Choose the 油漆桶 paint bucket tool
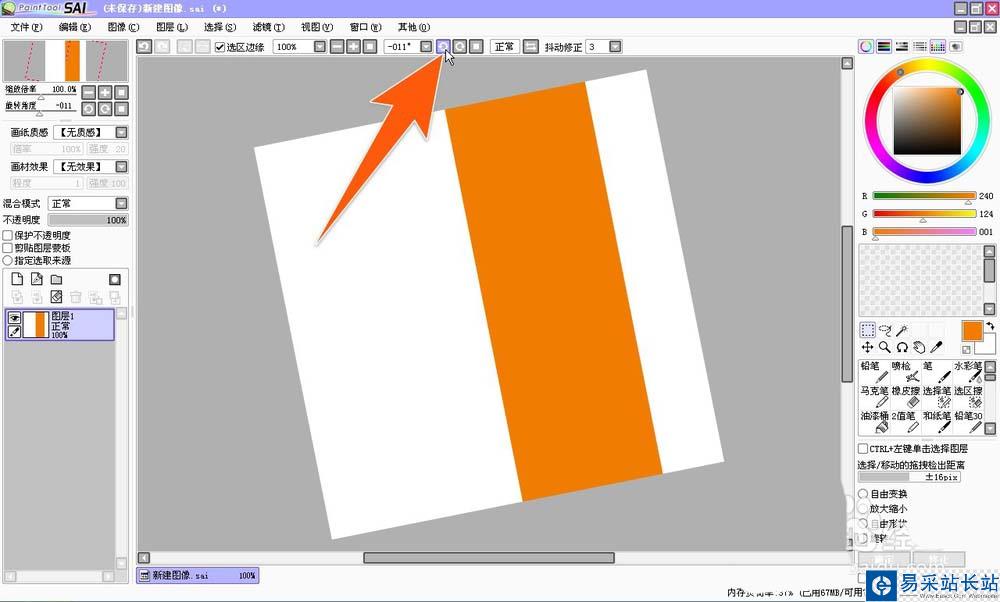1000x602 pixels. (874, 422)
